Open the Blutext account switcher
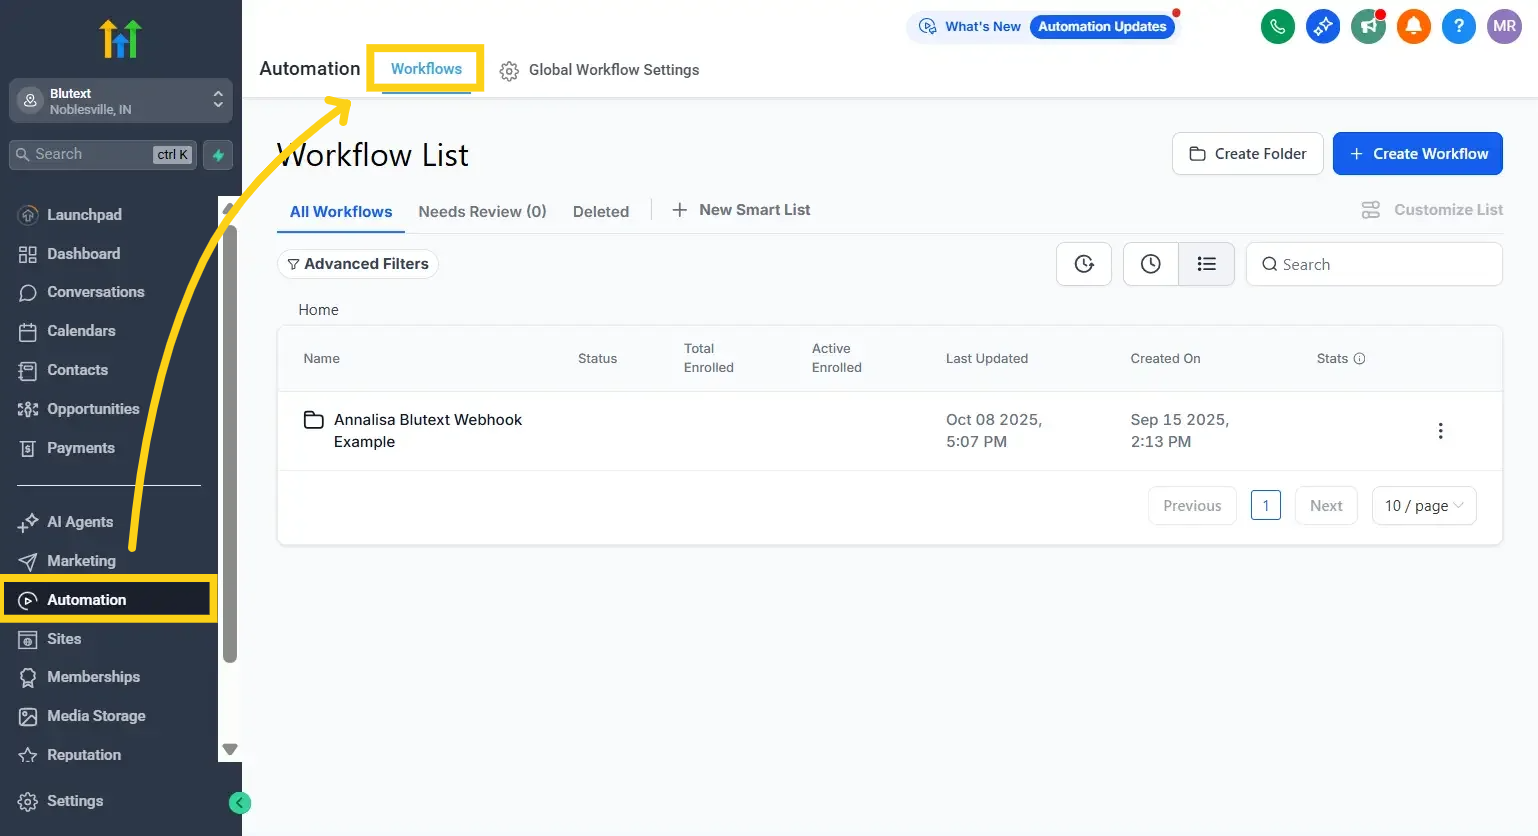 pos(120,101)
